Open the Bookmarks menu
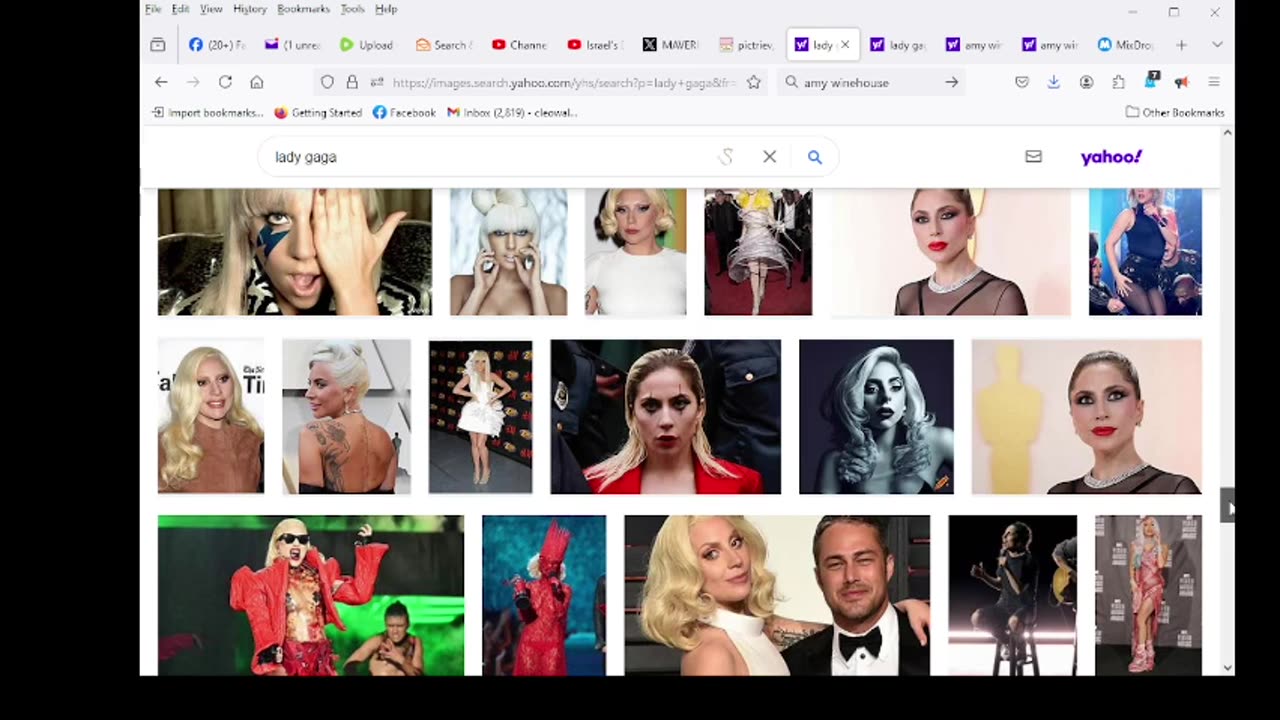This screenshot has height=720, width=1280. (x=303, y=9)
